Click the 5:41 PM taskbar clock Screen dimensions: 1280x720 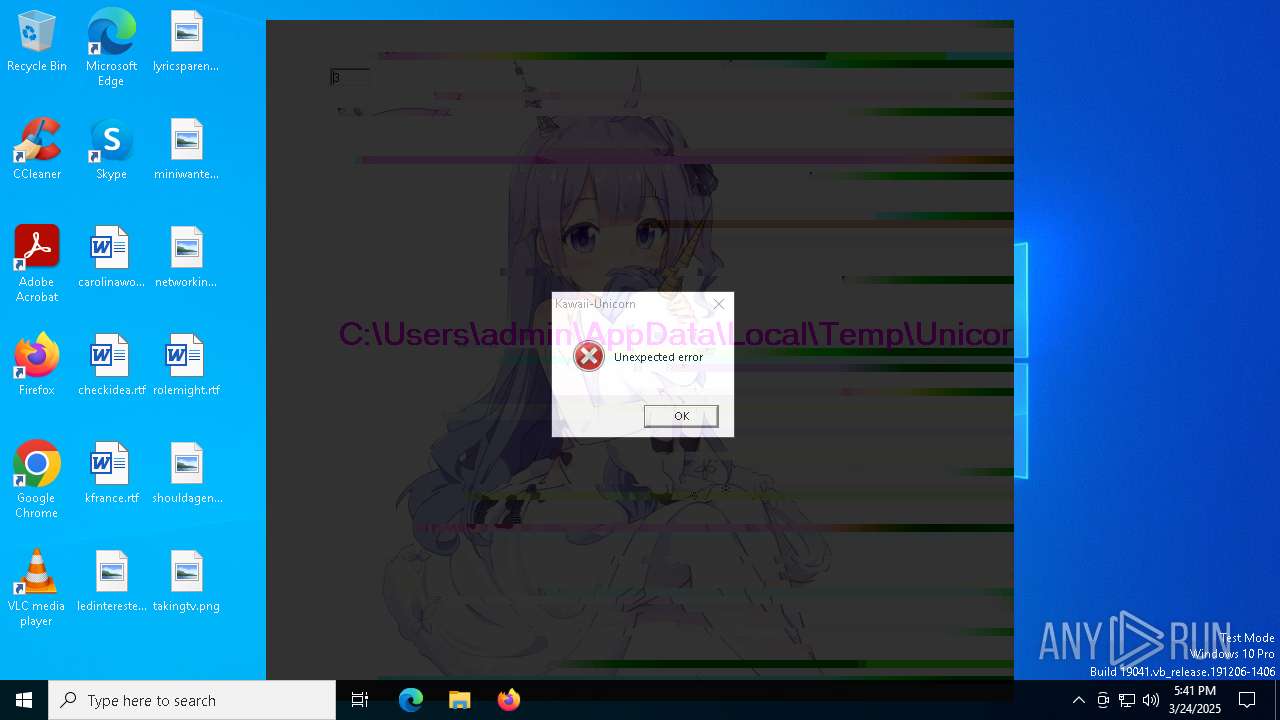[x=1195, y=700]
